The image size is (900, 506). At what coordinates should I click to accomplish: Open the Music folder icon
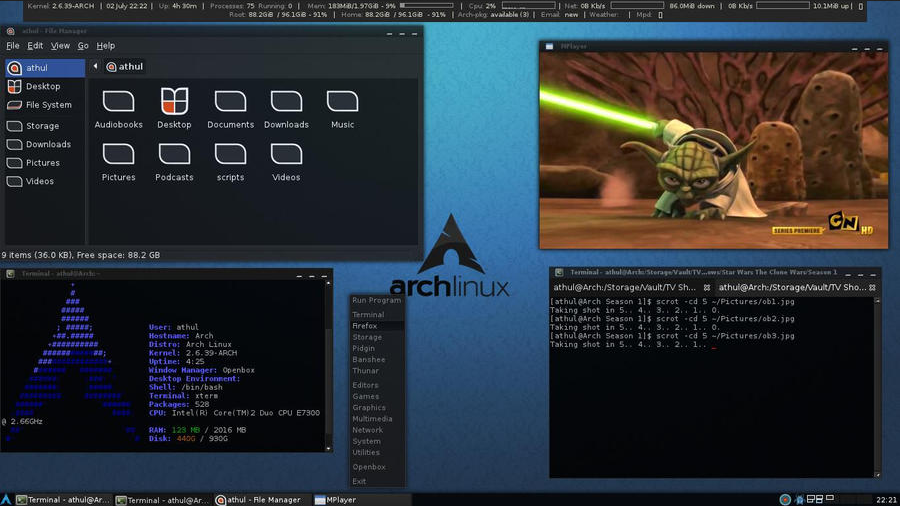pos(342,102)
